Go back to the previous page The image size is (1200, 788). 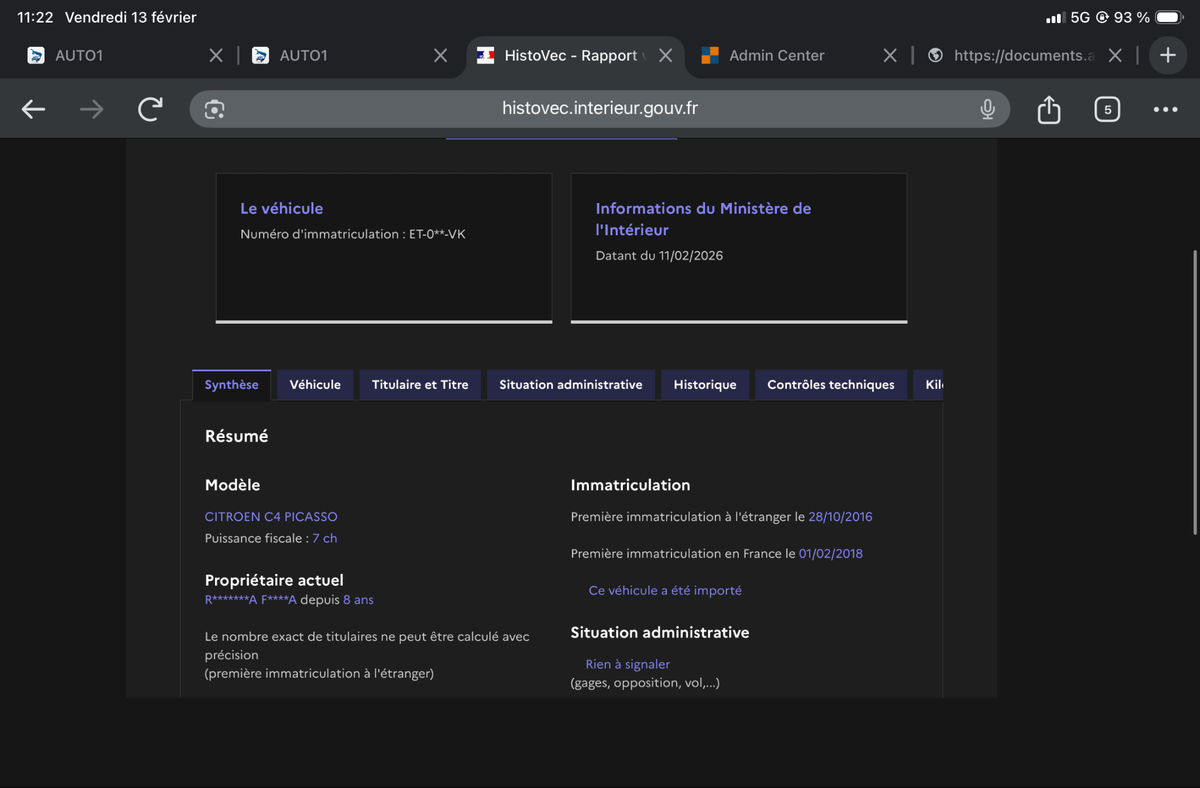coord(33,110)
